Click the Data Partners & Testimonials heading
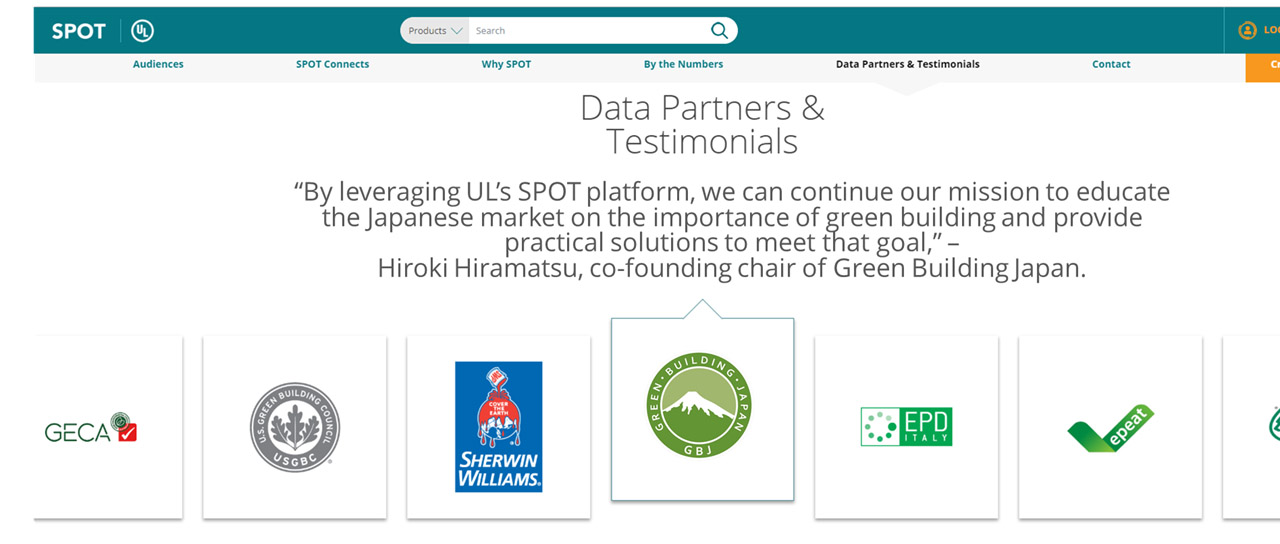 point(702,125)
